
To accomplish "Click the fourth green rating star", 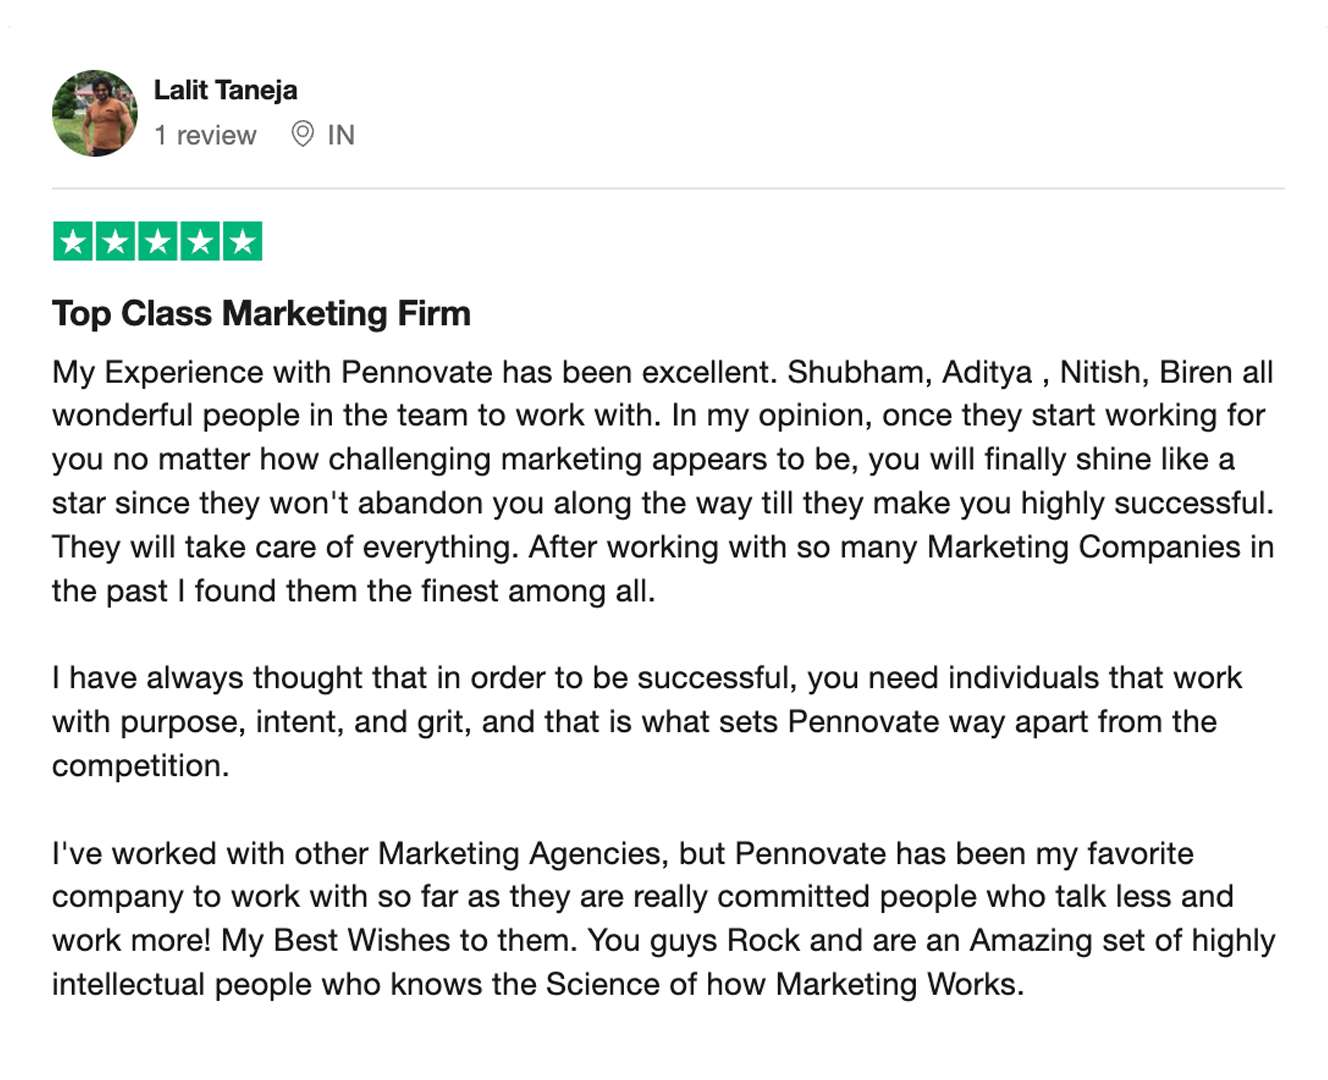I will 200,241.
